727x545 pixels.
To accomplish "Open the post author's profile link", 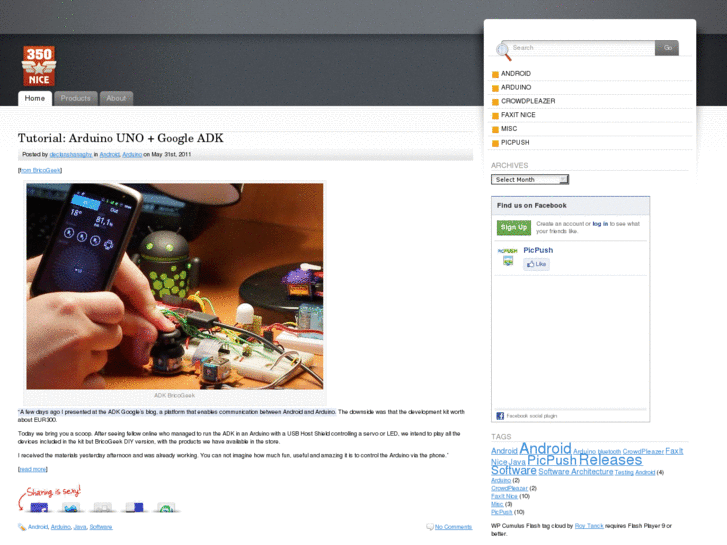I will pos(70,154).
